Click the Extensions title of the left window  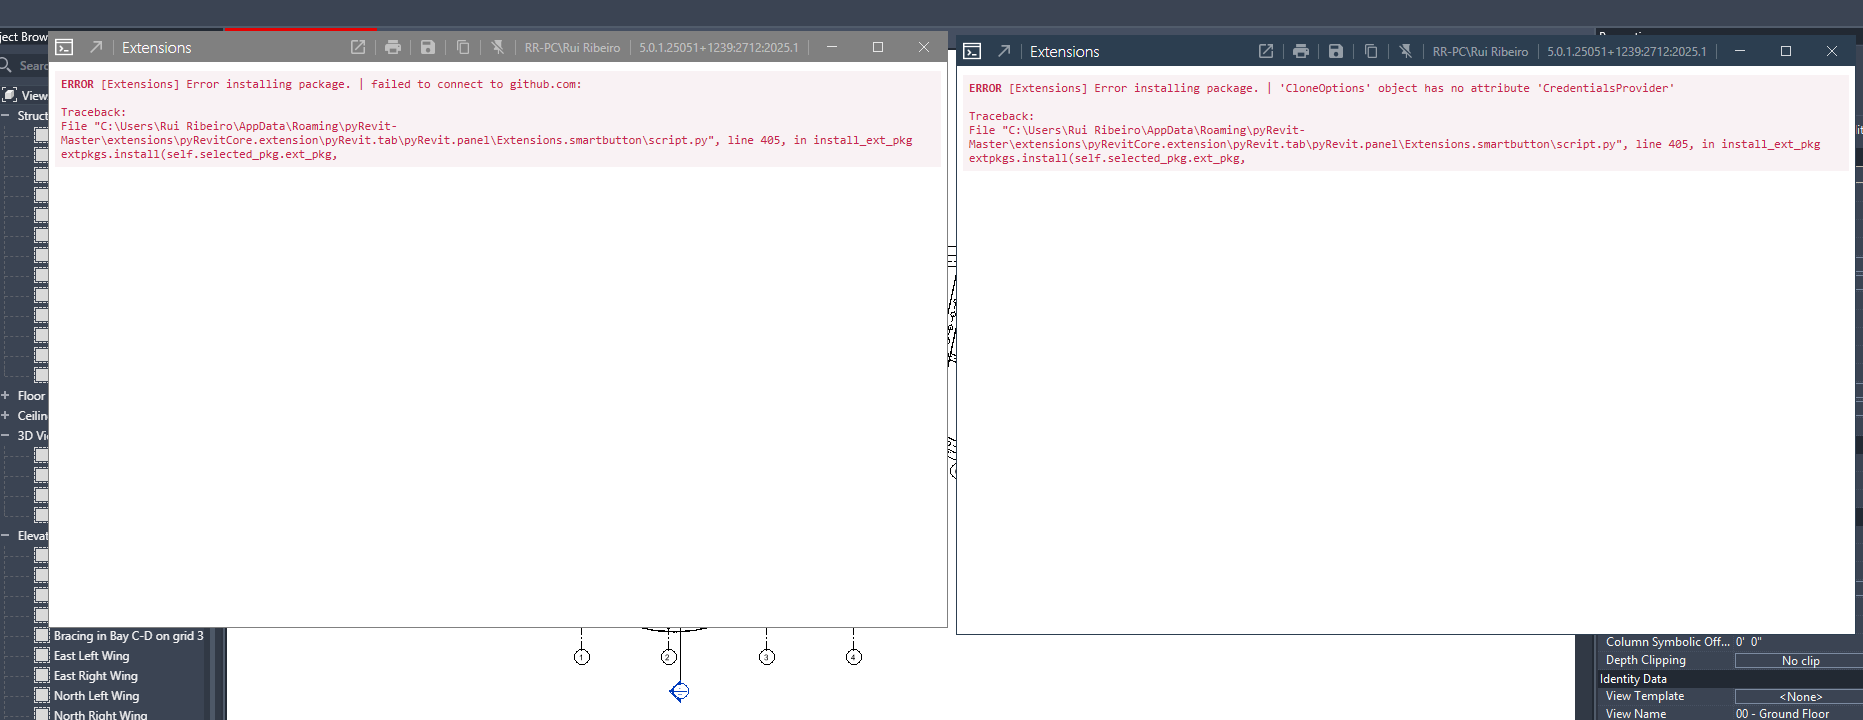(156, 48)
